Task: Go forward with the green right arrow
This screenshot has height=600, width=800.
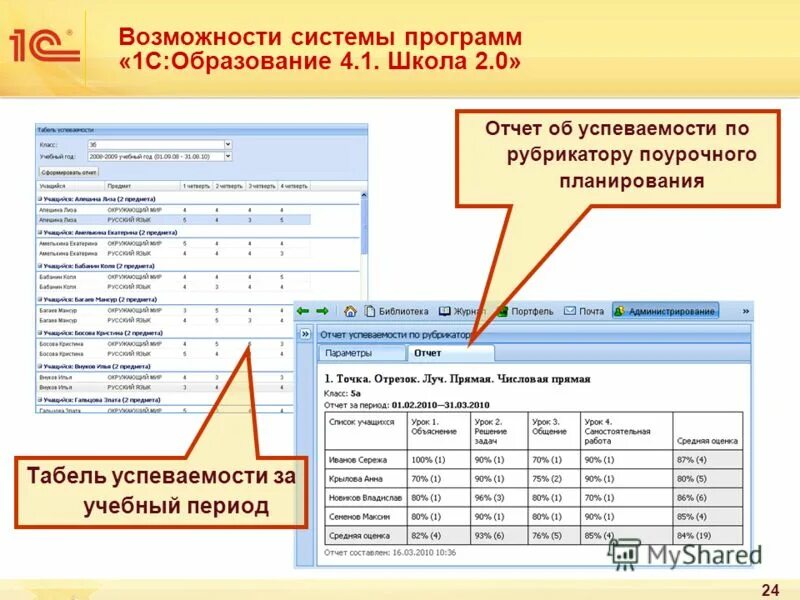Action: pyautogui.click(x=322, y=311)
